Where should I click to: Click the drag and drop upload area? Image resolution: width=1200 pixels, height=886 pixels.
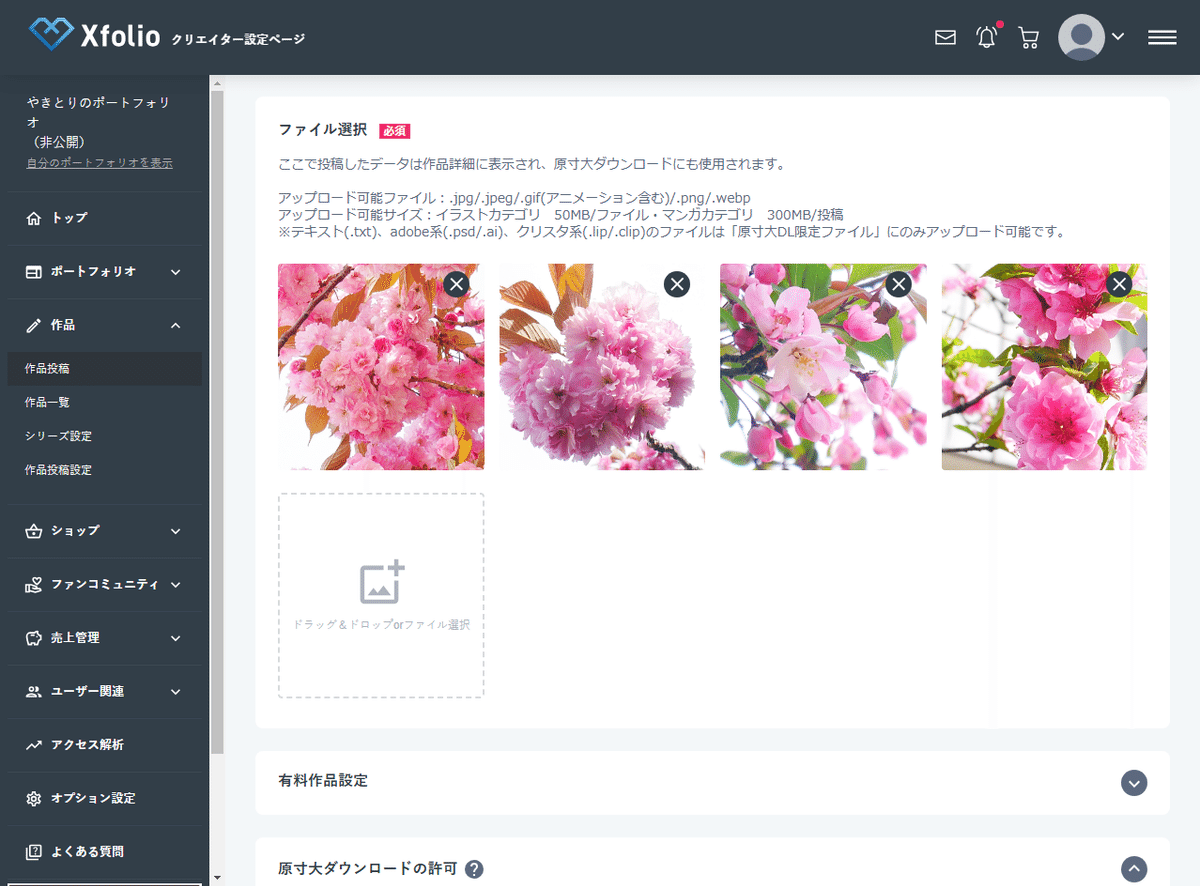pyautogui.click(x=381, y=596)
